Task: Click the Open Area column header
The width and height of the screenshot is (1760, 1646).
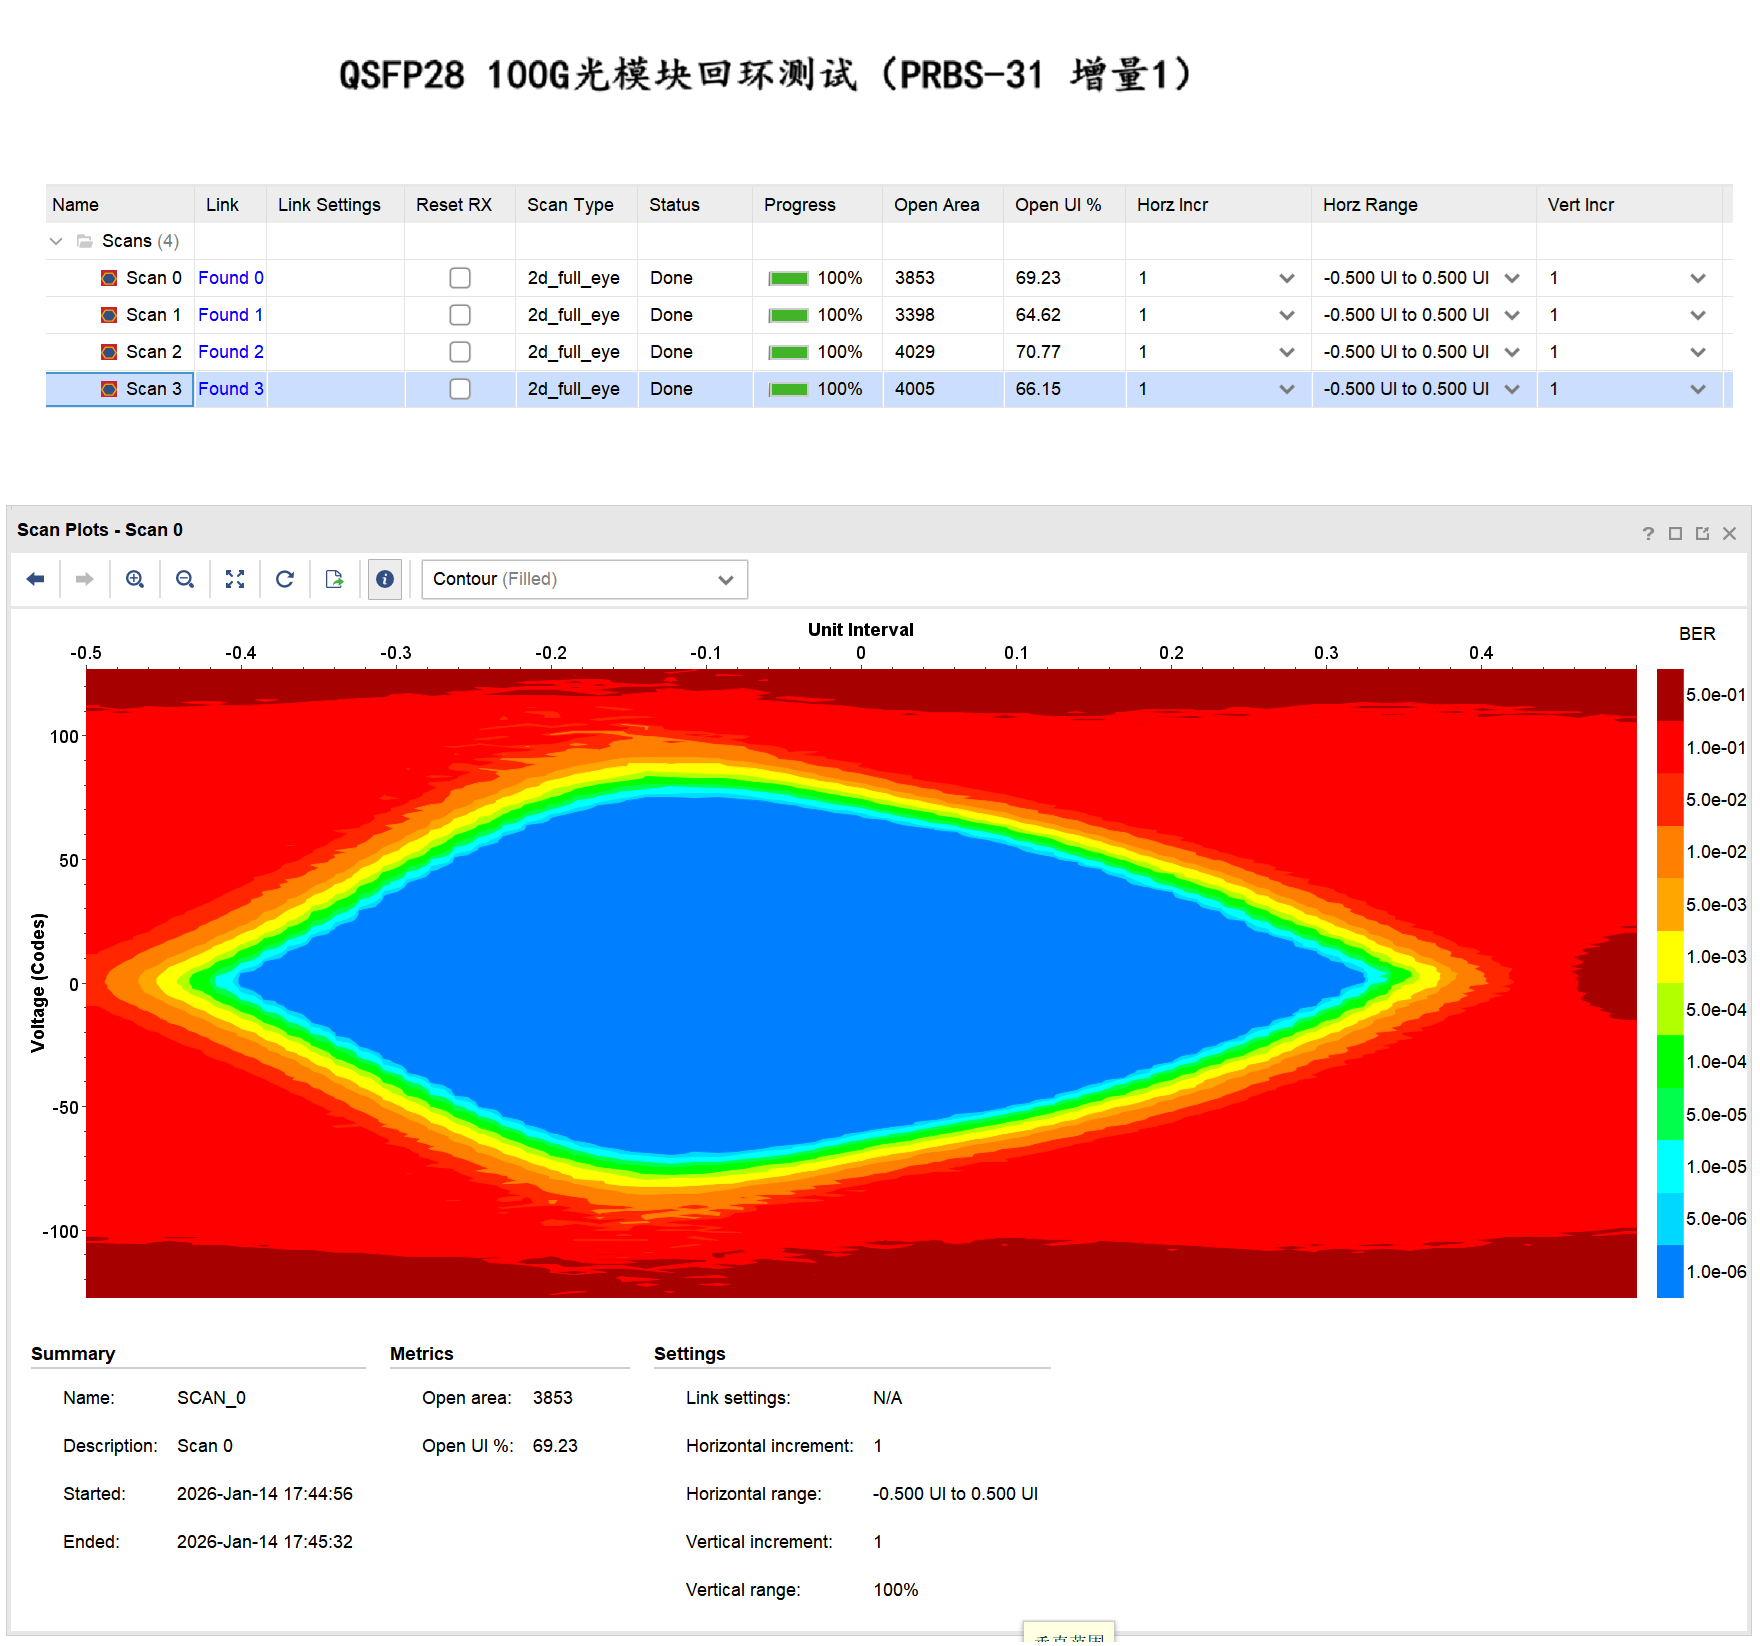Action: (x=937, y=205)
